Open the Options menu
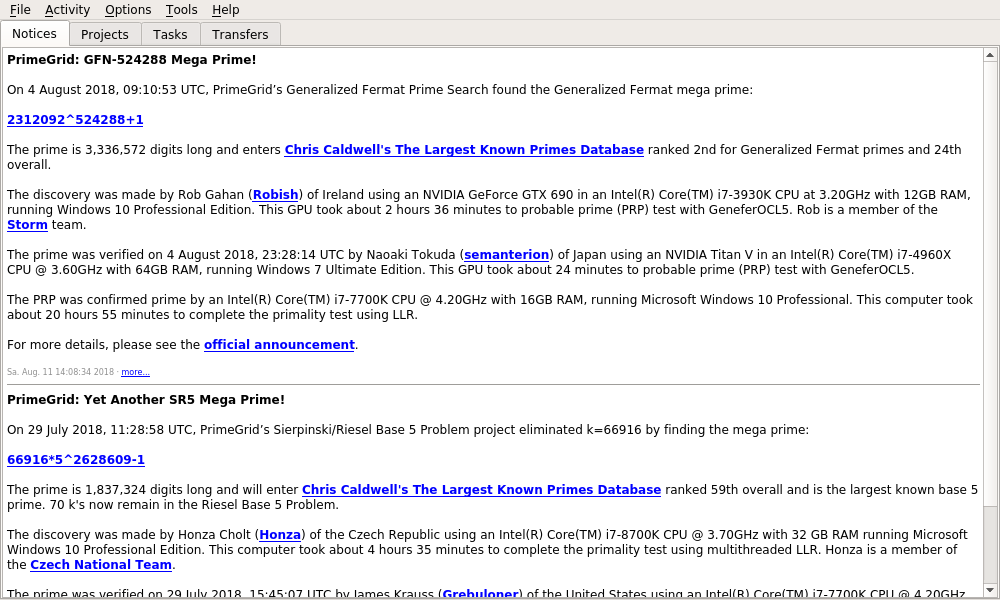The height and width of the screenshot is (600, 1000). pyautogui.click(x=128, y=10)
